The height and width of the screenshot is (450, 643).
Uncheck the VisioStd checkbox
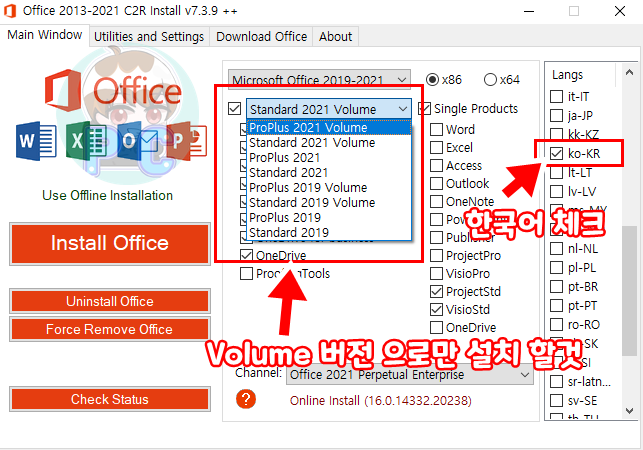click(436, 310)
